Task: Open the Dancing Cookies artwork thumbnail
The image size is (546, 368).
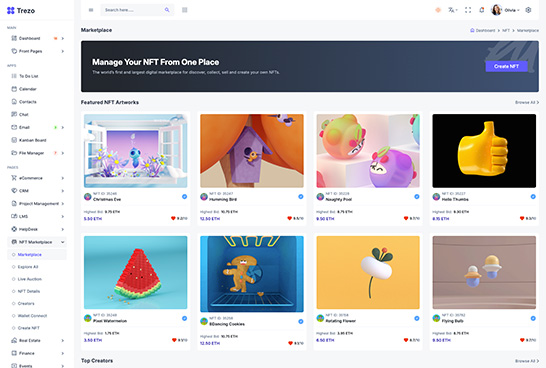Action: (252, 274)
